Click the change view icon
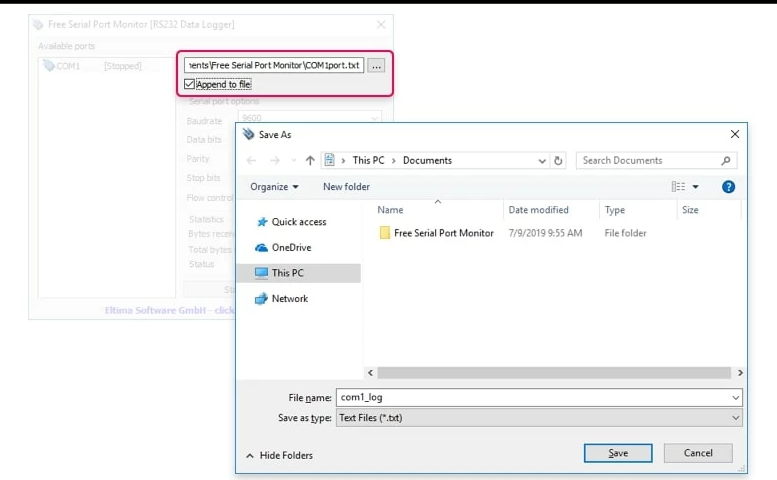Viewport: 777px width, 480px height. click(x=678, y=187)
